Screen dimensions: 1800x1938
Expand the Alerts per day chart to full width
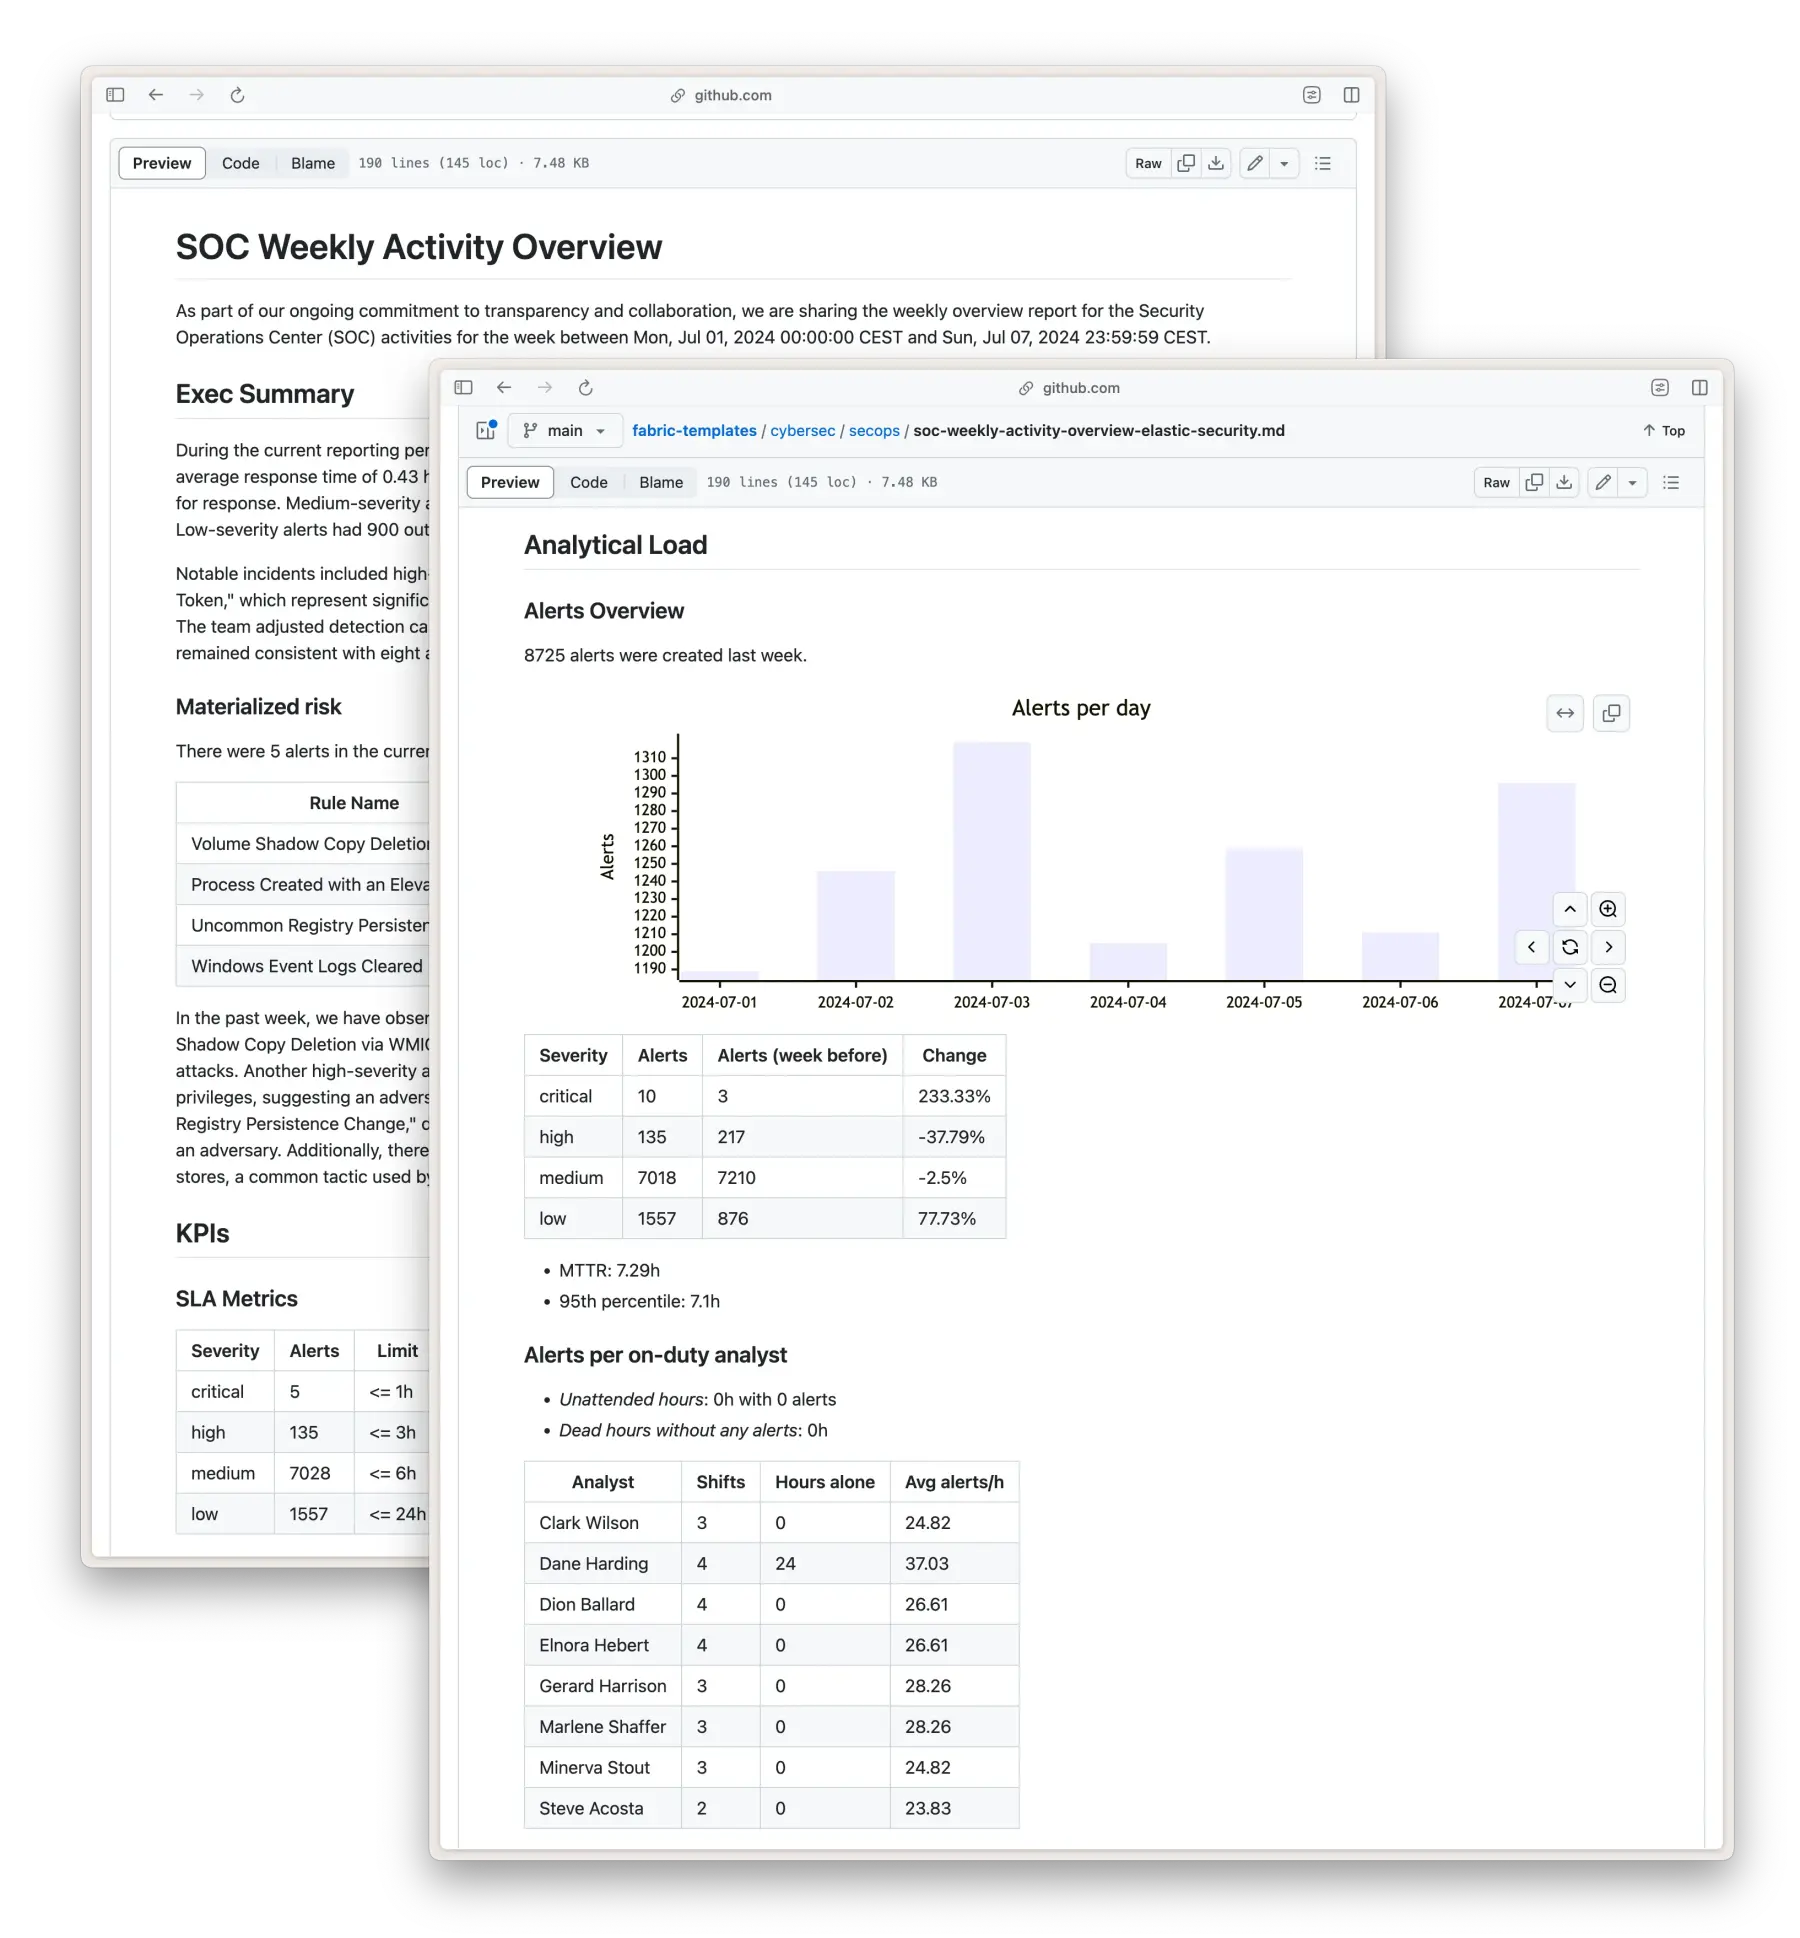(x=1565, y=713)
